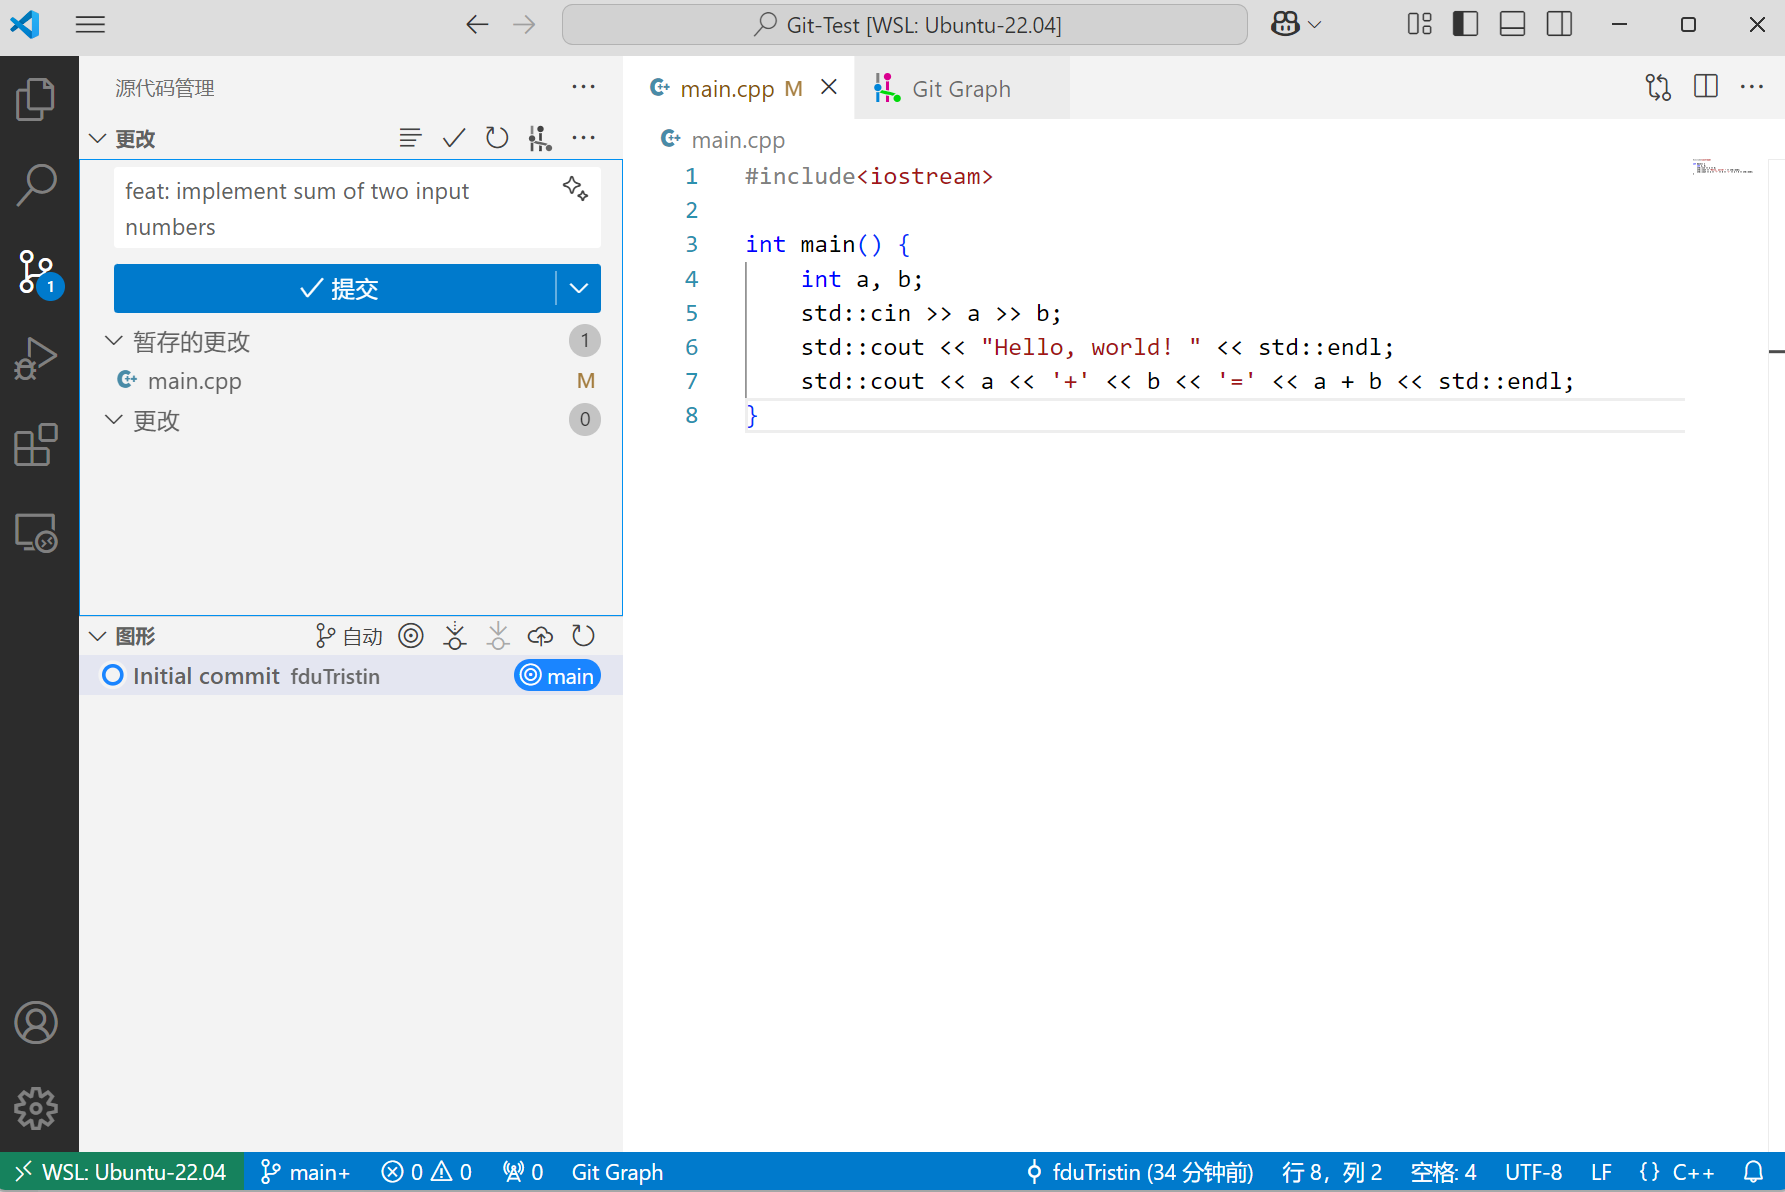Image resolution: width=1785 pixels, height=1192 pixels.
Task: Toggle the primary side bar visibility
Action: (x=1465, y=24)
